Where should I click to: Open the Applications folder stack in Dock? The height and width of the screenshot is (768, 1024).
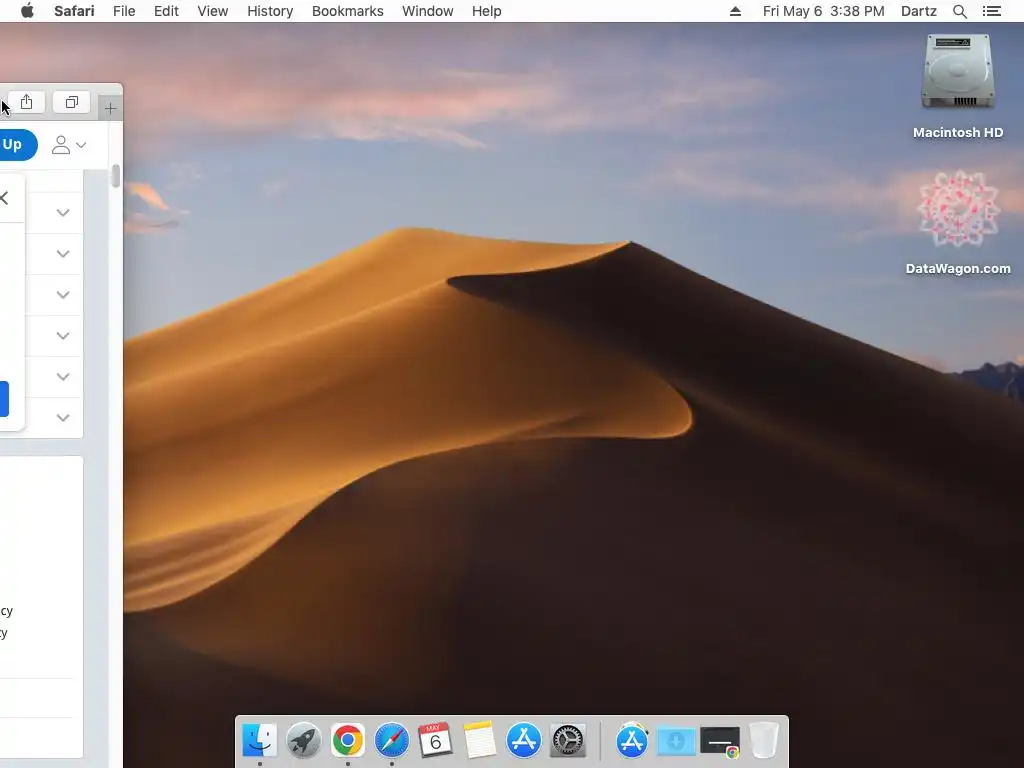(x=632, y=741)
